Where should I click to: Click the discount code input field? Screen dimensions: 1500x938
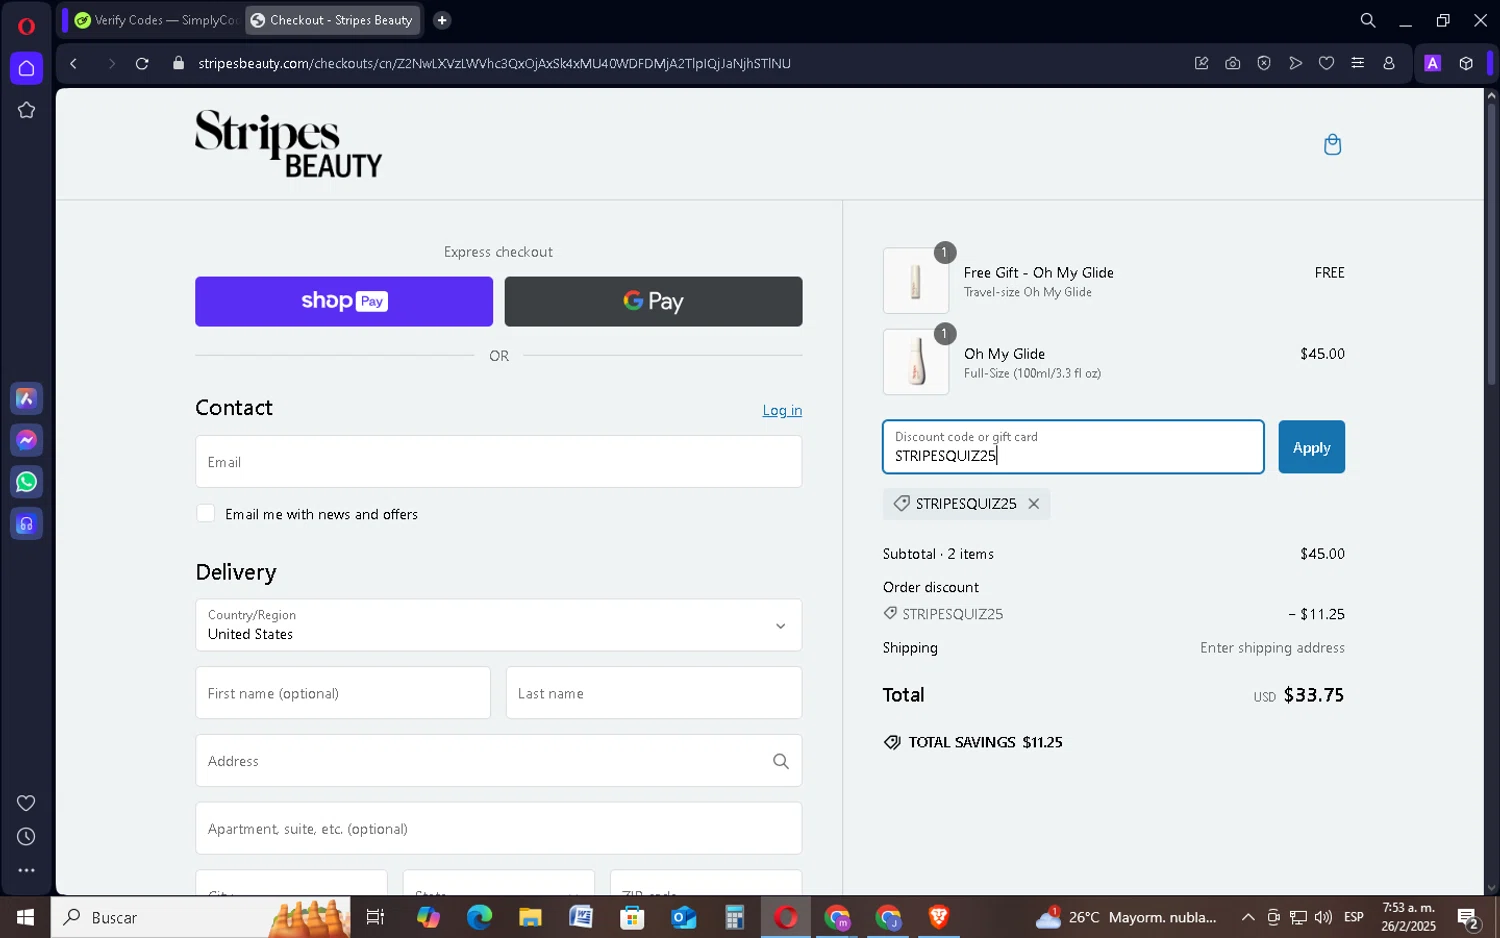(1073, 447)
